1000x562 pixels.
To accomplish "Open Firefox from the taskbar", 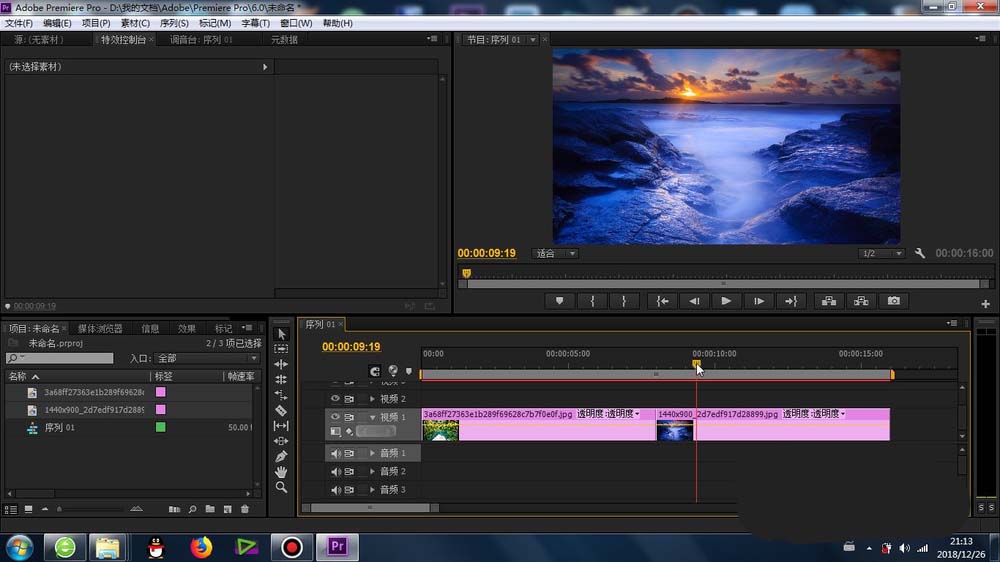I will point(202,547).
